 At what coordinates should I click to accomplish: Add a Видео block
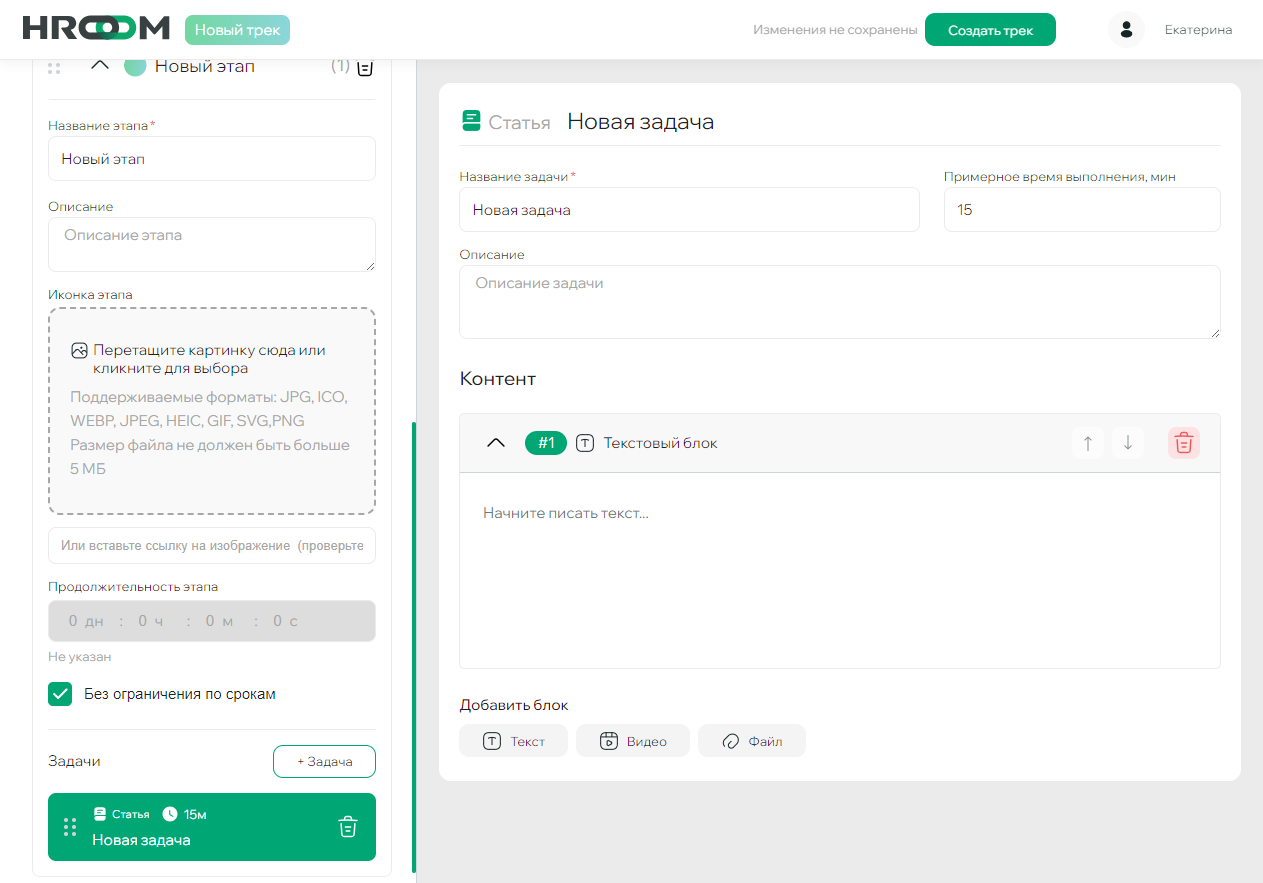632,741
